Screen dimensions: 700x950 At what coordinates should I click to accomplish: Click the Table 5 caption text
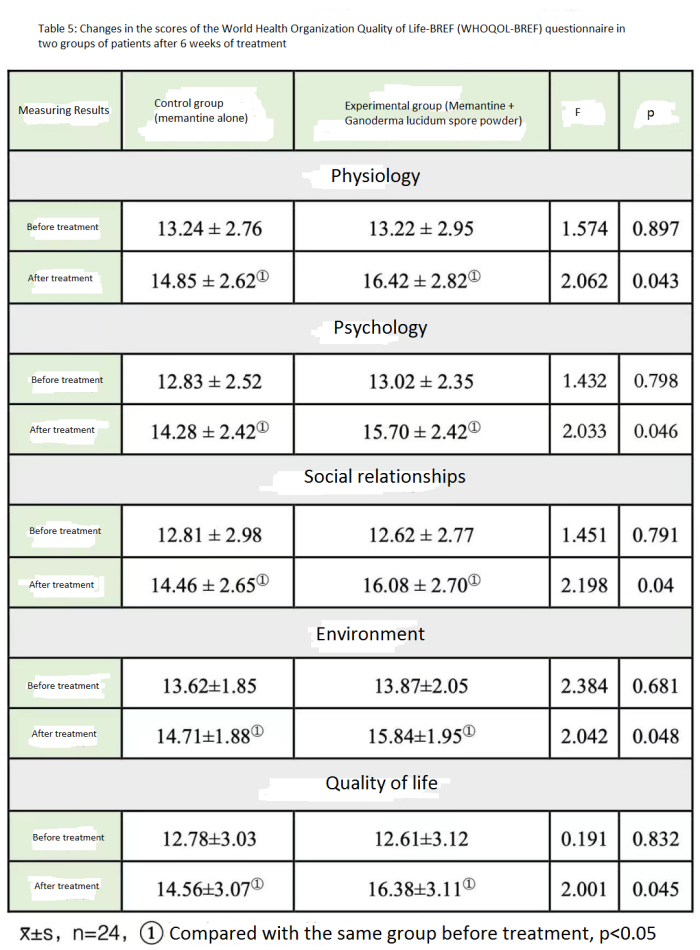(320, 36)
